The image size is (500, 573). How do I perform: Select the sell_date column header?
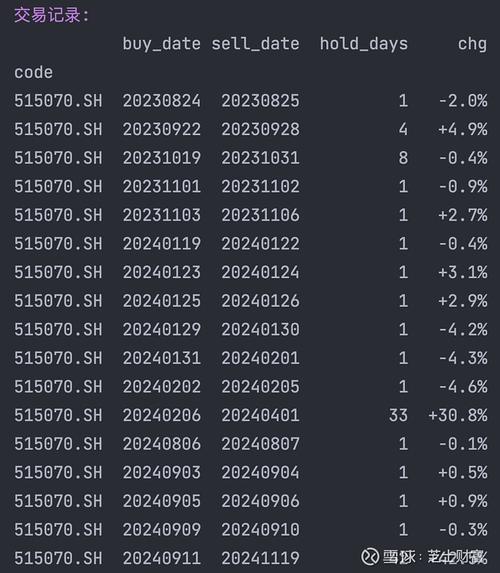point(255,44)
